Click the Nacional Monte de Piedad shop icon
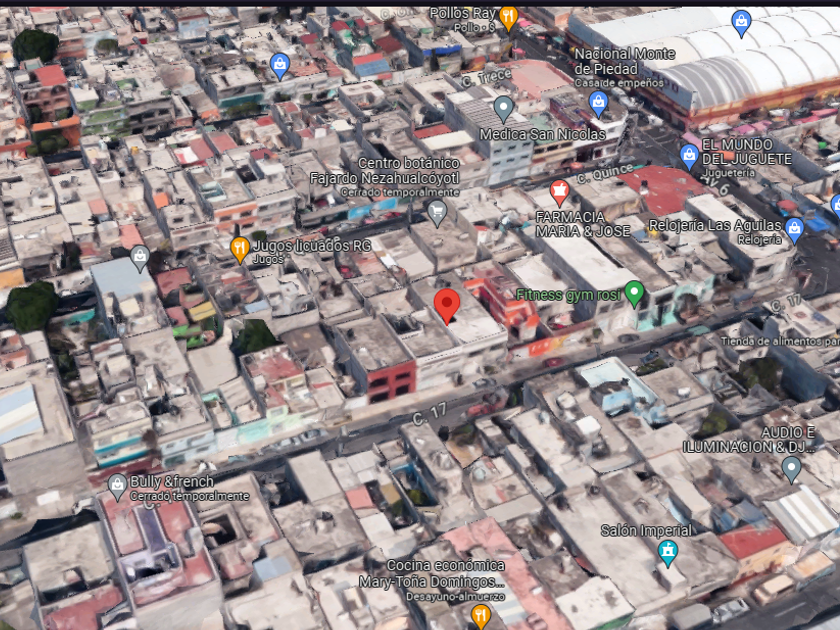 click(x=598, y=103)
